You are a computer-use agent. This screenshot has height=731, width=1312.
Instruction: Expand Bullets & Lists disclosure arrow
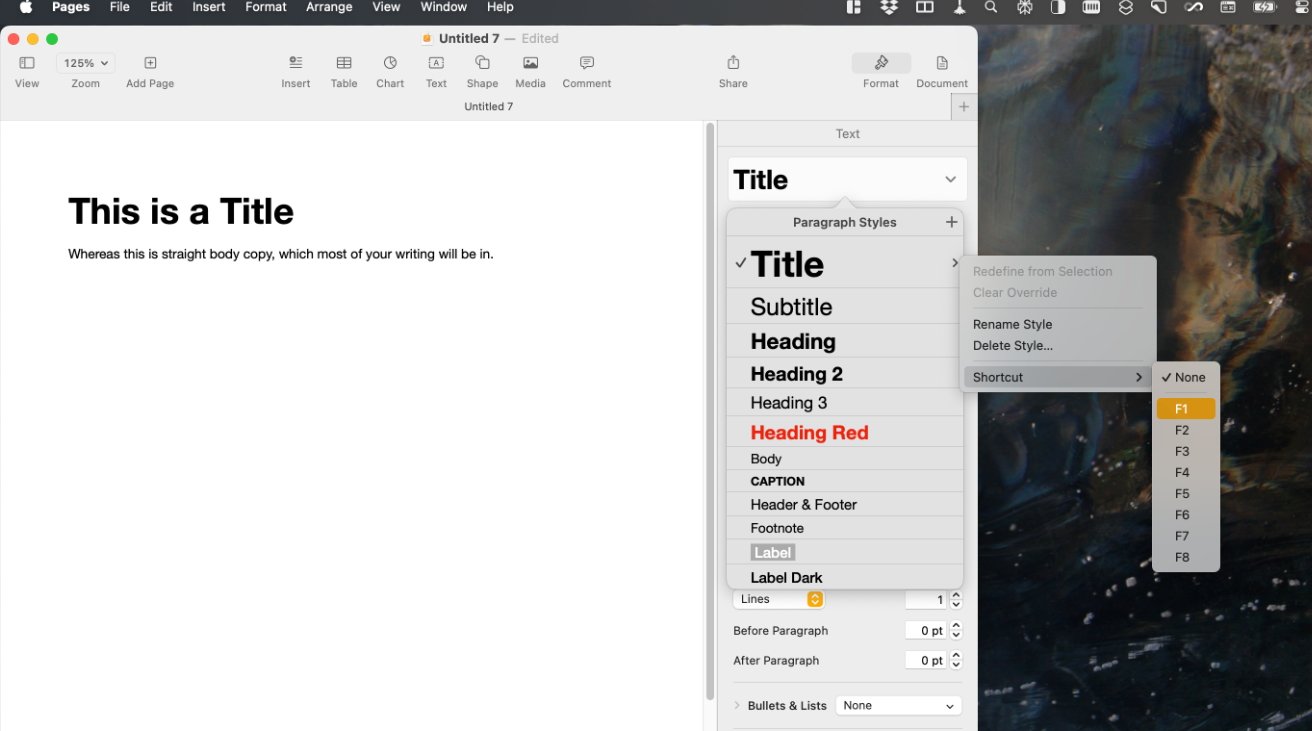pyautogui.click(x=738, y=705)
